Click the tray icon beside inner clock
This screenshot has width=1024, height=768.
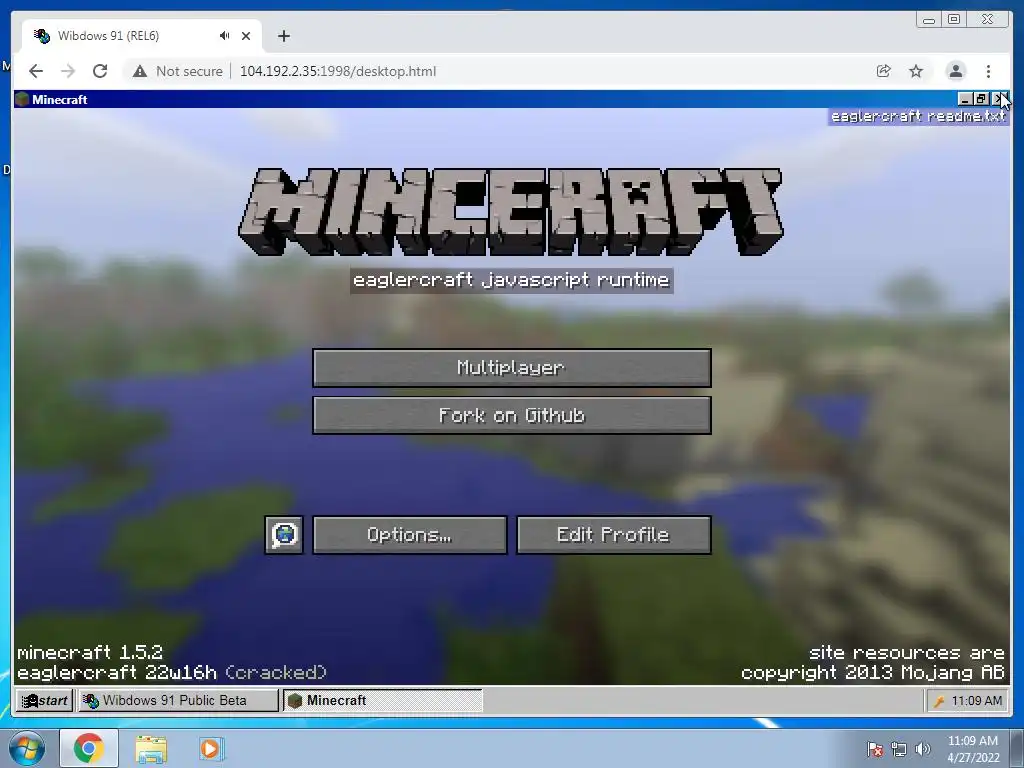click(939, 701)
